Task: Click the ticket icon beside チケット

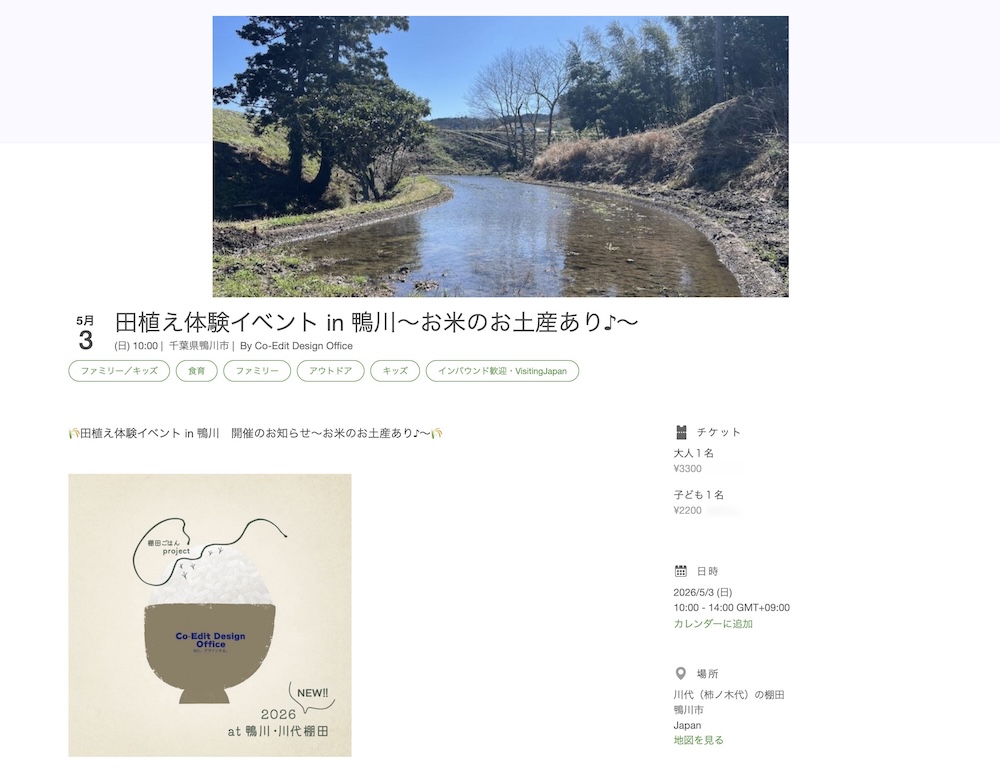Action: tap(680, 432)
